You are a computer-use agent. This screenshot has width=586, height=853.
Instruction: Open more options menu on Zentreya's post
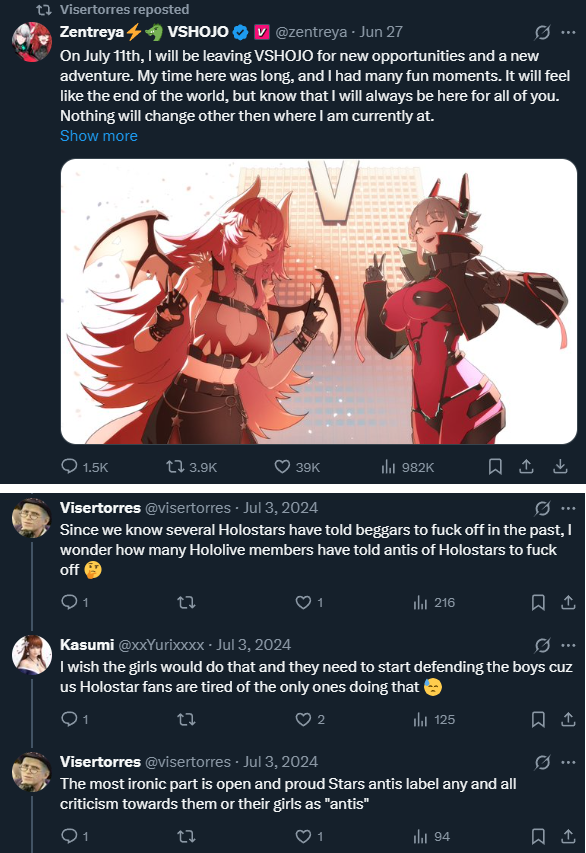[568, 33]
